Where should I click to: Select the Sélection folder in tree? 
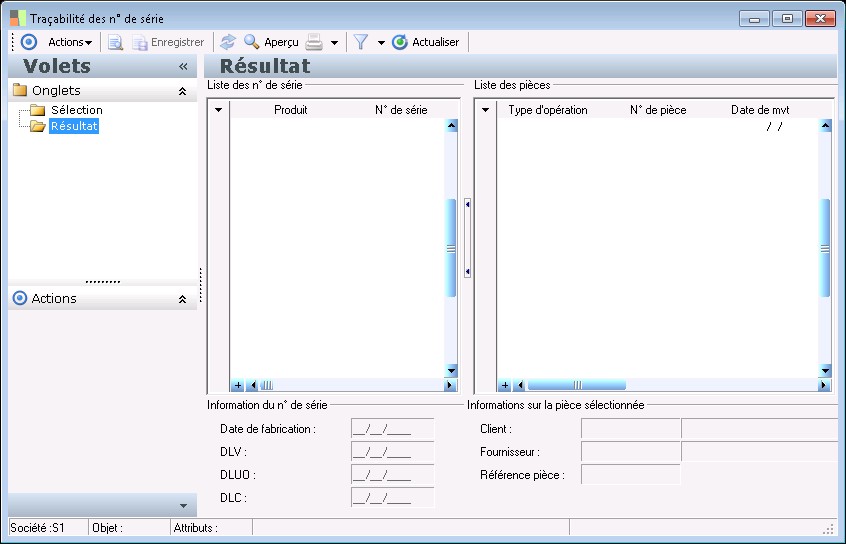[77, 110]
